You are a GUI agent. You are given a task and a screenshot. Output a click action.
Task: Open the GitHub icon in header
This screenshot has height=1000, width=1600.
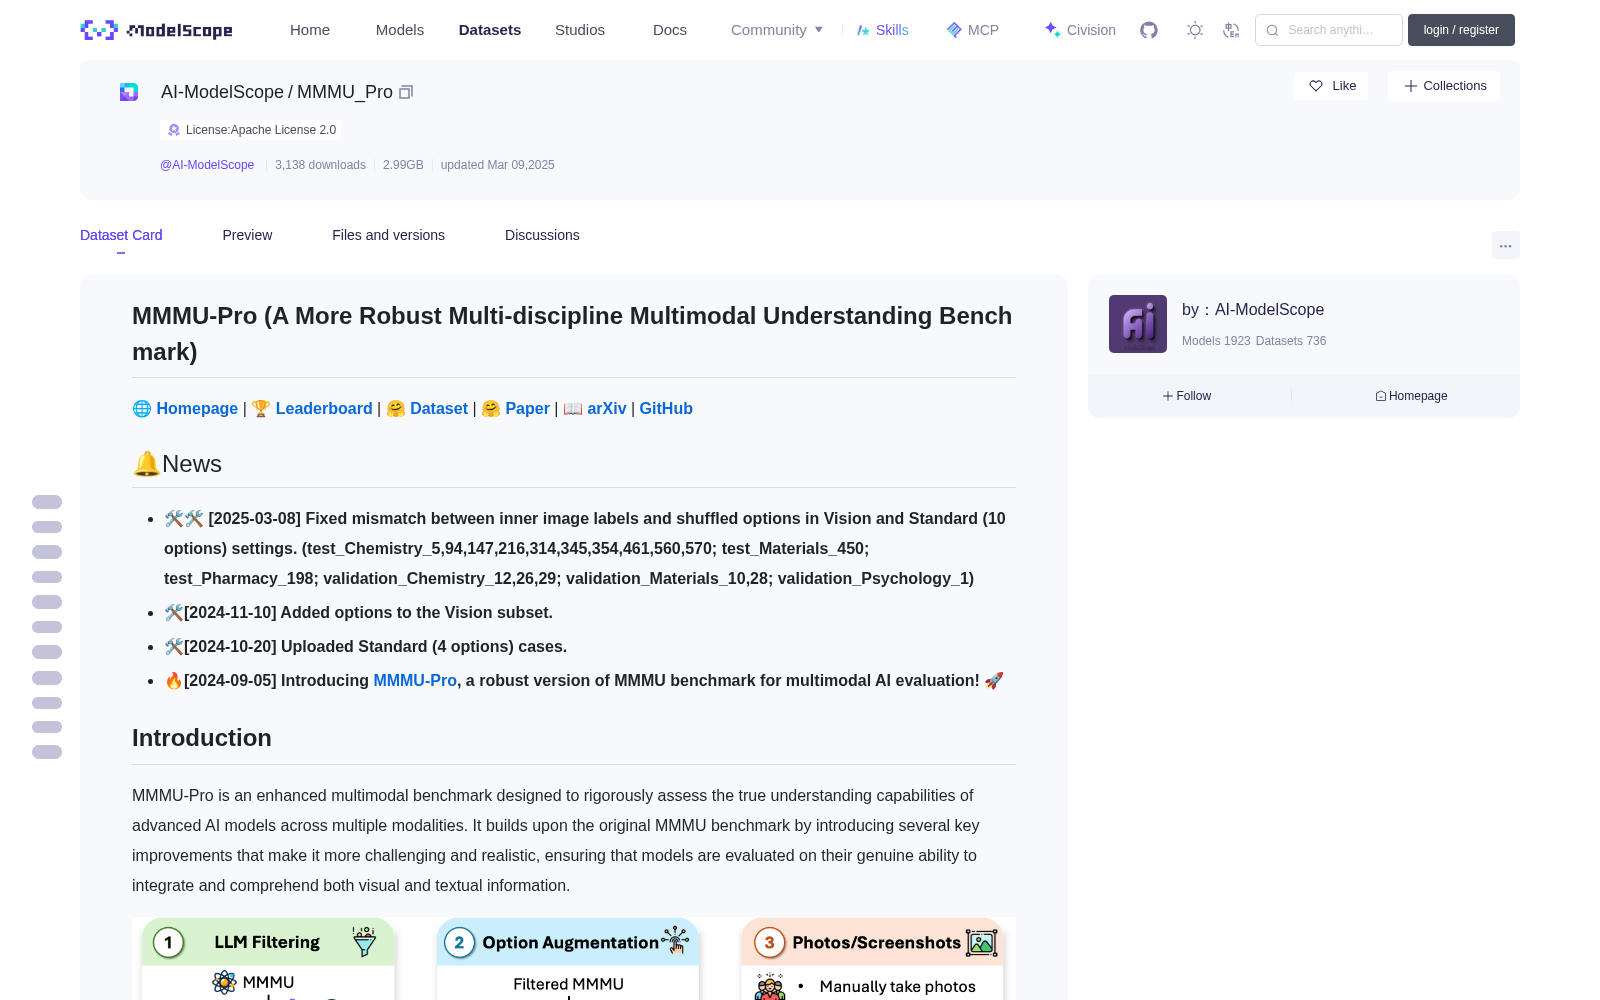click(1149, 30)
